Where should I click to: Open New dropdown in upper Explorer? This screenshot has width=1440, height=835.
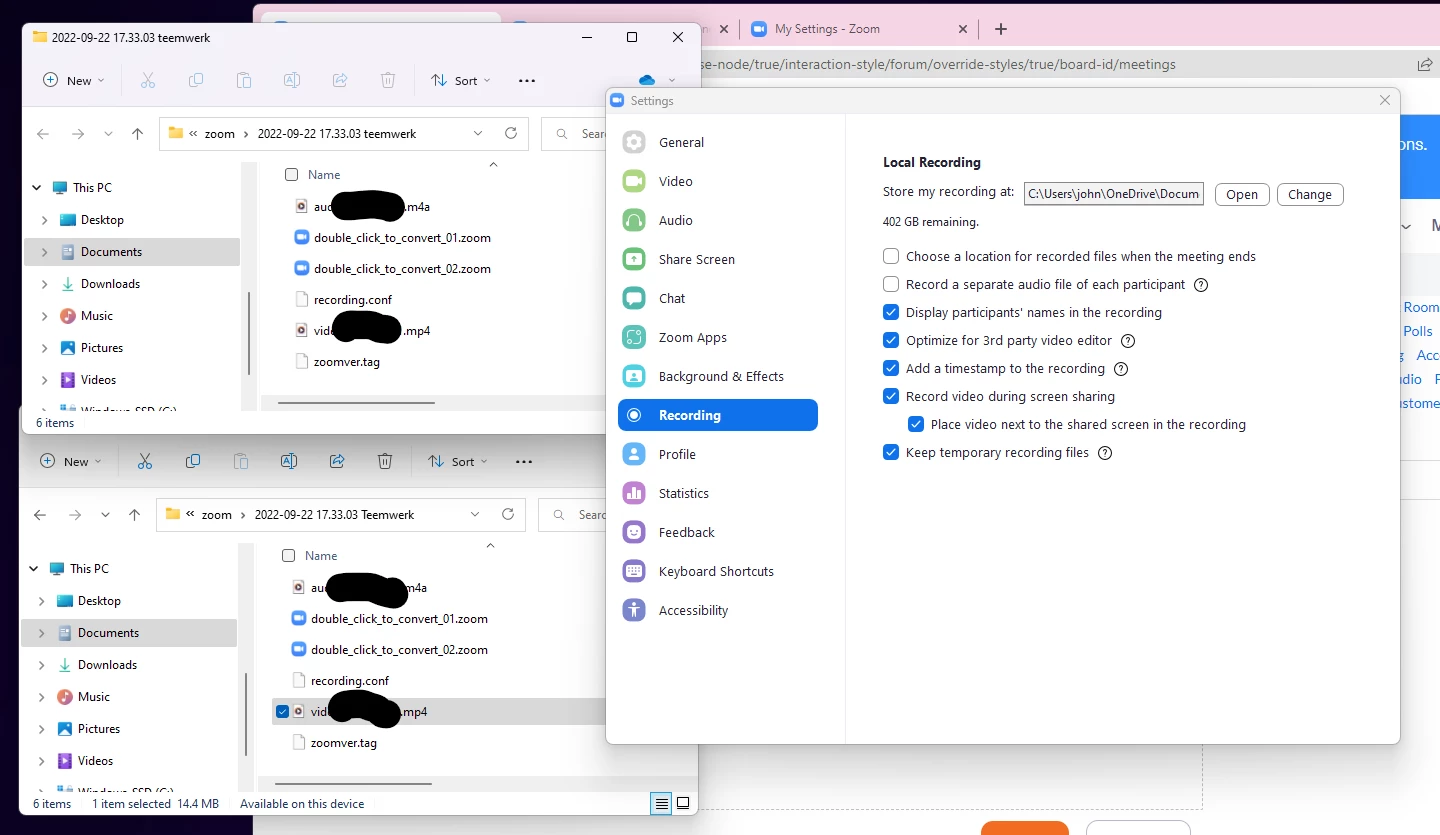click(x=74, y=80)
